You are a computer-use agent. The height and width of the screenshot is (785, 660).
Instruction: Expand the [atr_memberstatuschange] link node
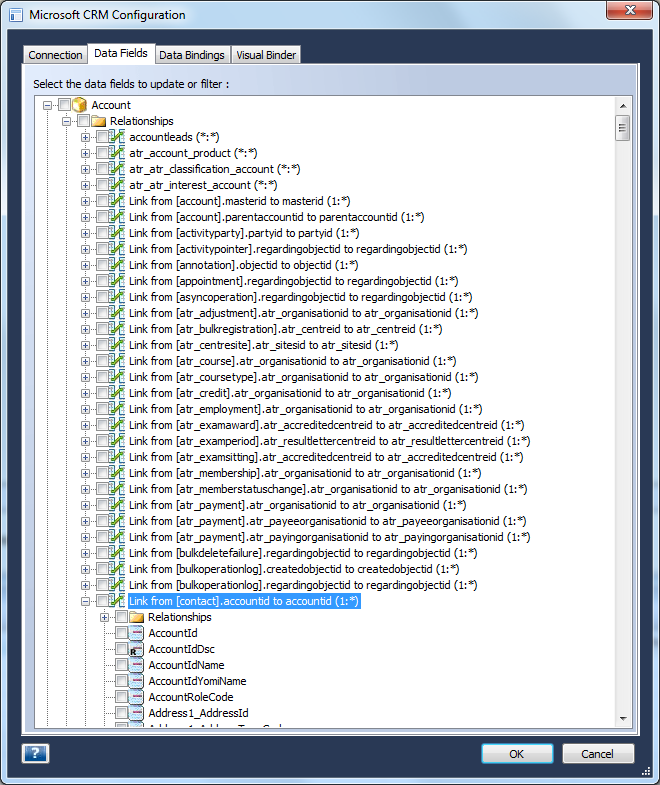tap(86, 489)
